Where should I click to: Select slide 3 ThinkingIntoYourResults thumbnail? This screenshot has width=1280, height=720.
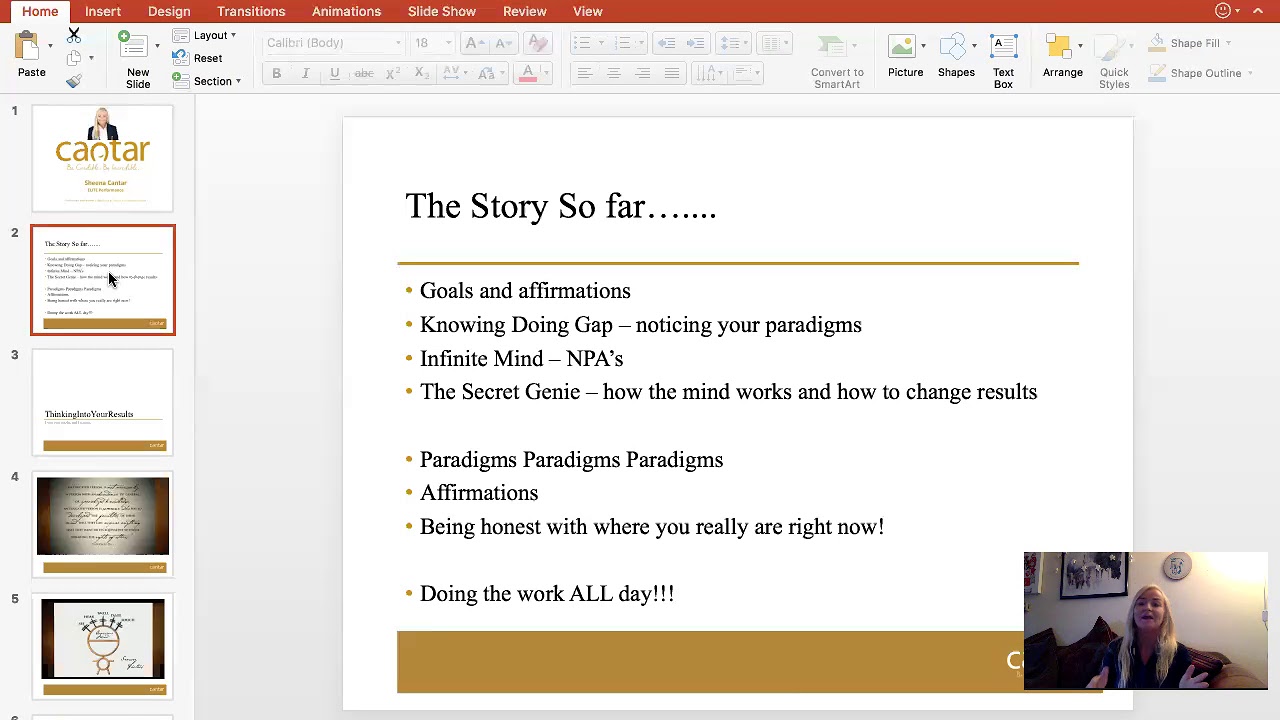[x=103, y=402]
